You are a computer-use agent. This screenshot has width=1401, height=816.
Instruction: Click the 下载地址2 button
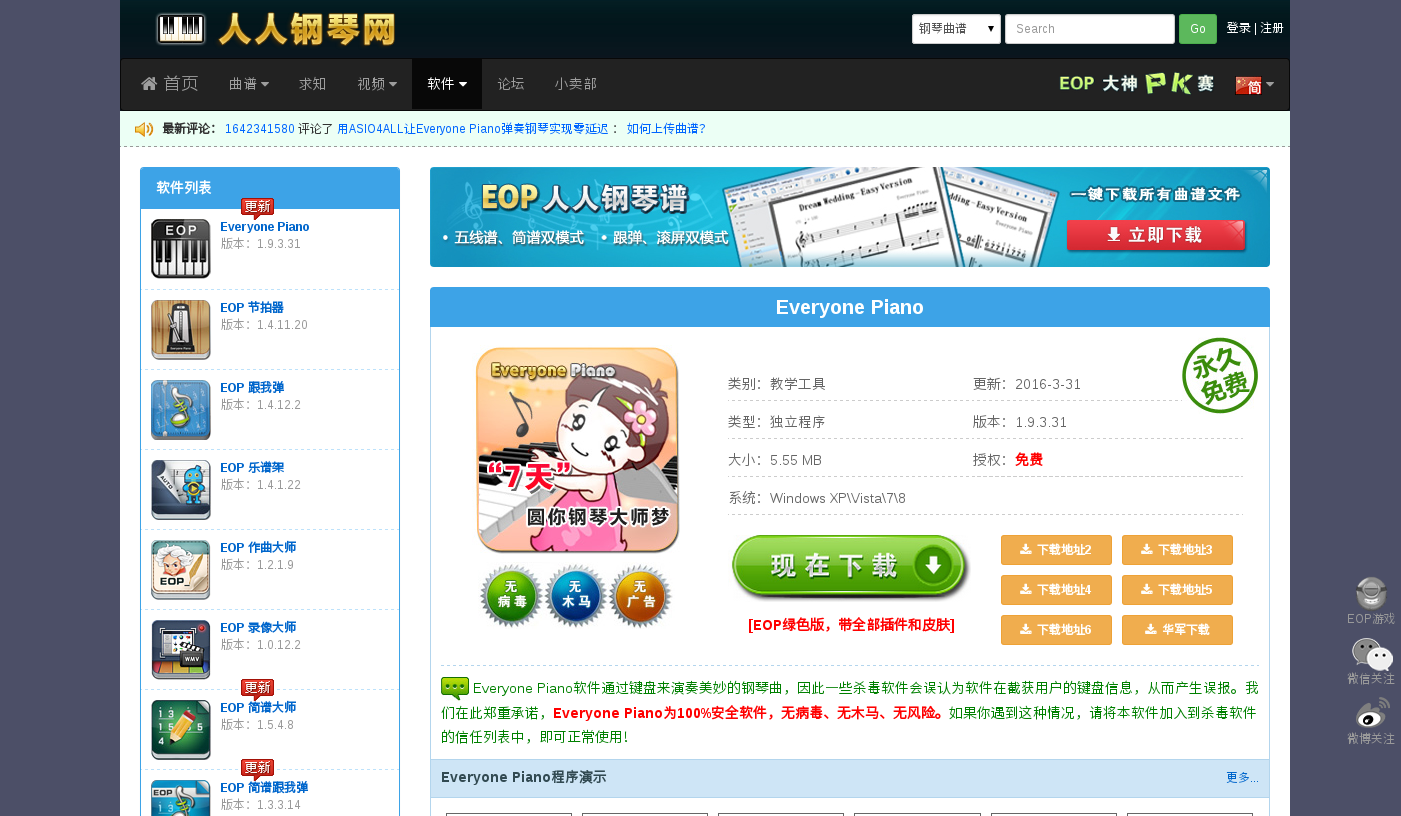[1056, 550]
